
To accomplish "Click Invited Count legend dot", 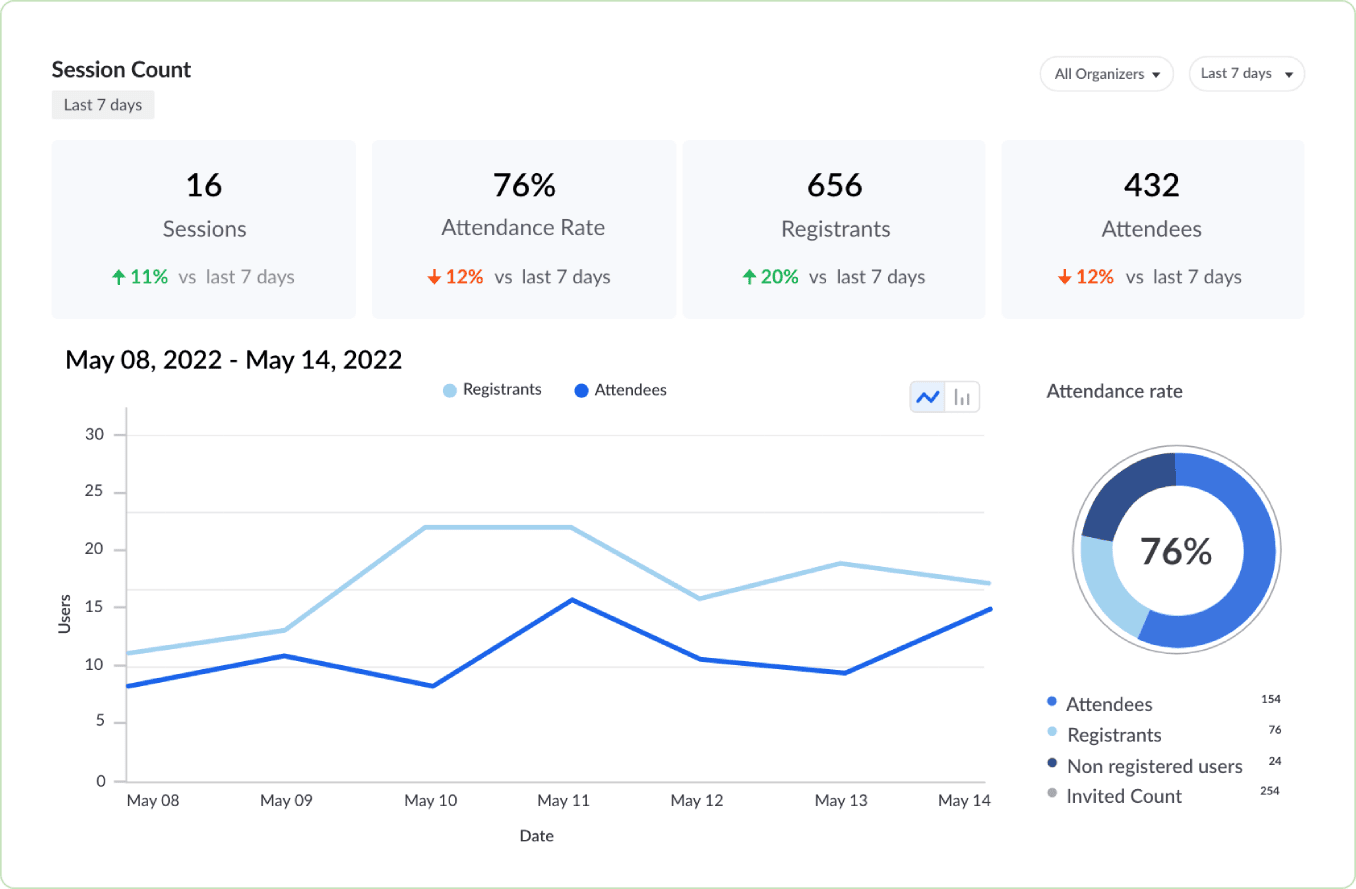I will 1051,796.
